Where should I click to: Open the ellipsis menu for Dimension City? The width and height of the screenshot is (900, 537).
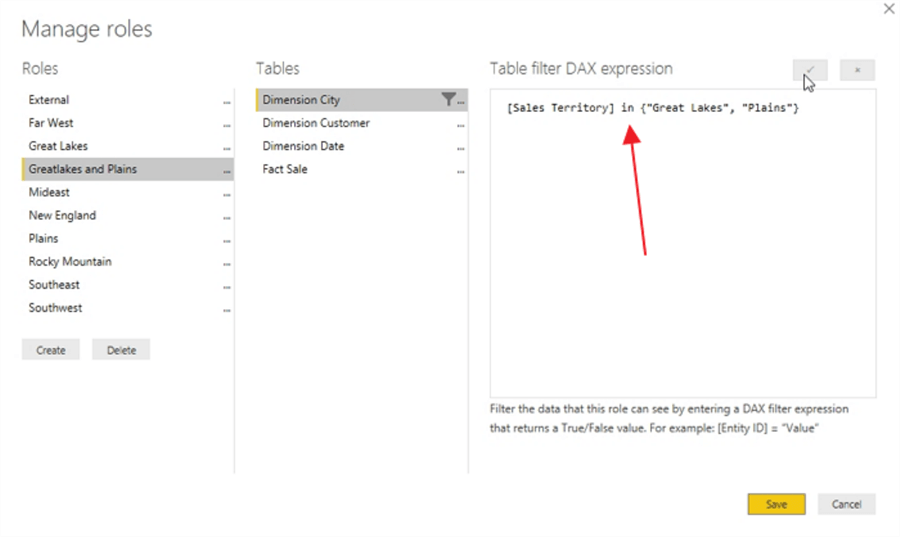(x=461, y=101)
